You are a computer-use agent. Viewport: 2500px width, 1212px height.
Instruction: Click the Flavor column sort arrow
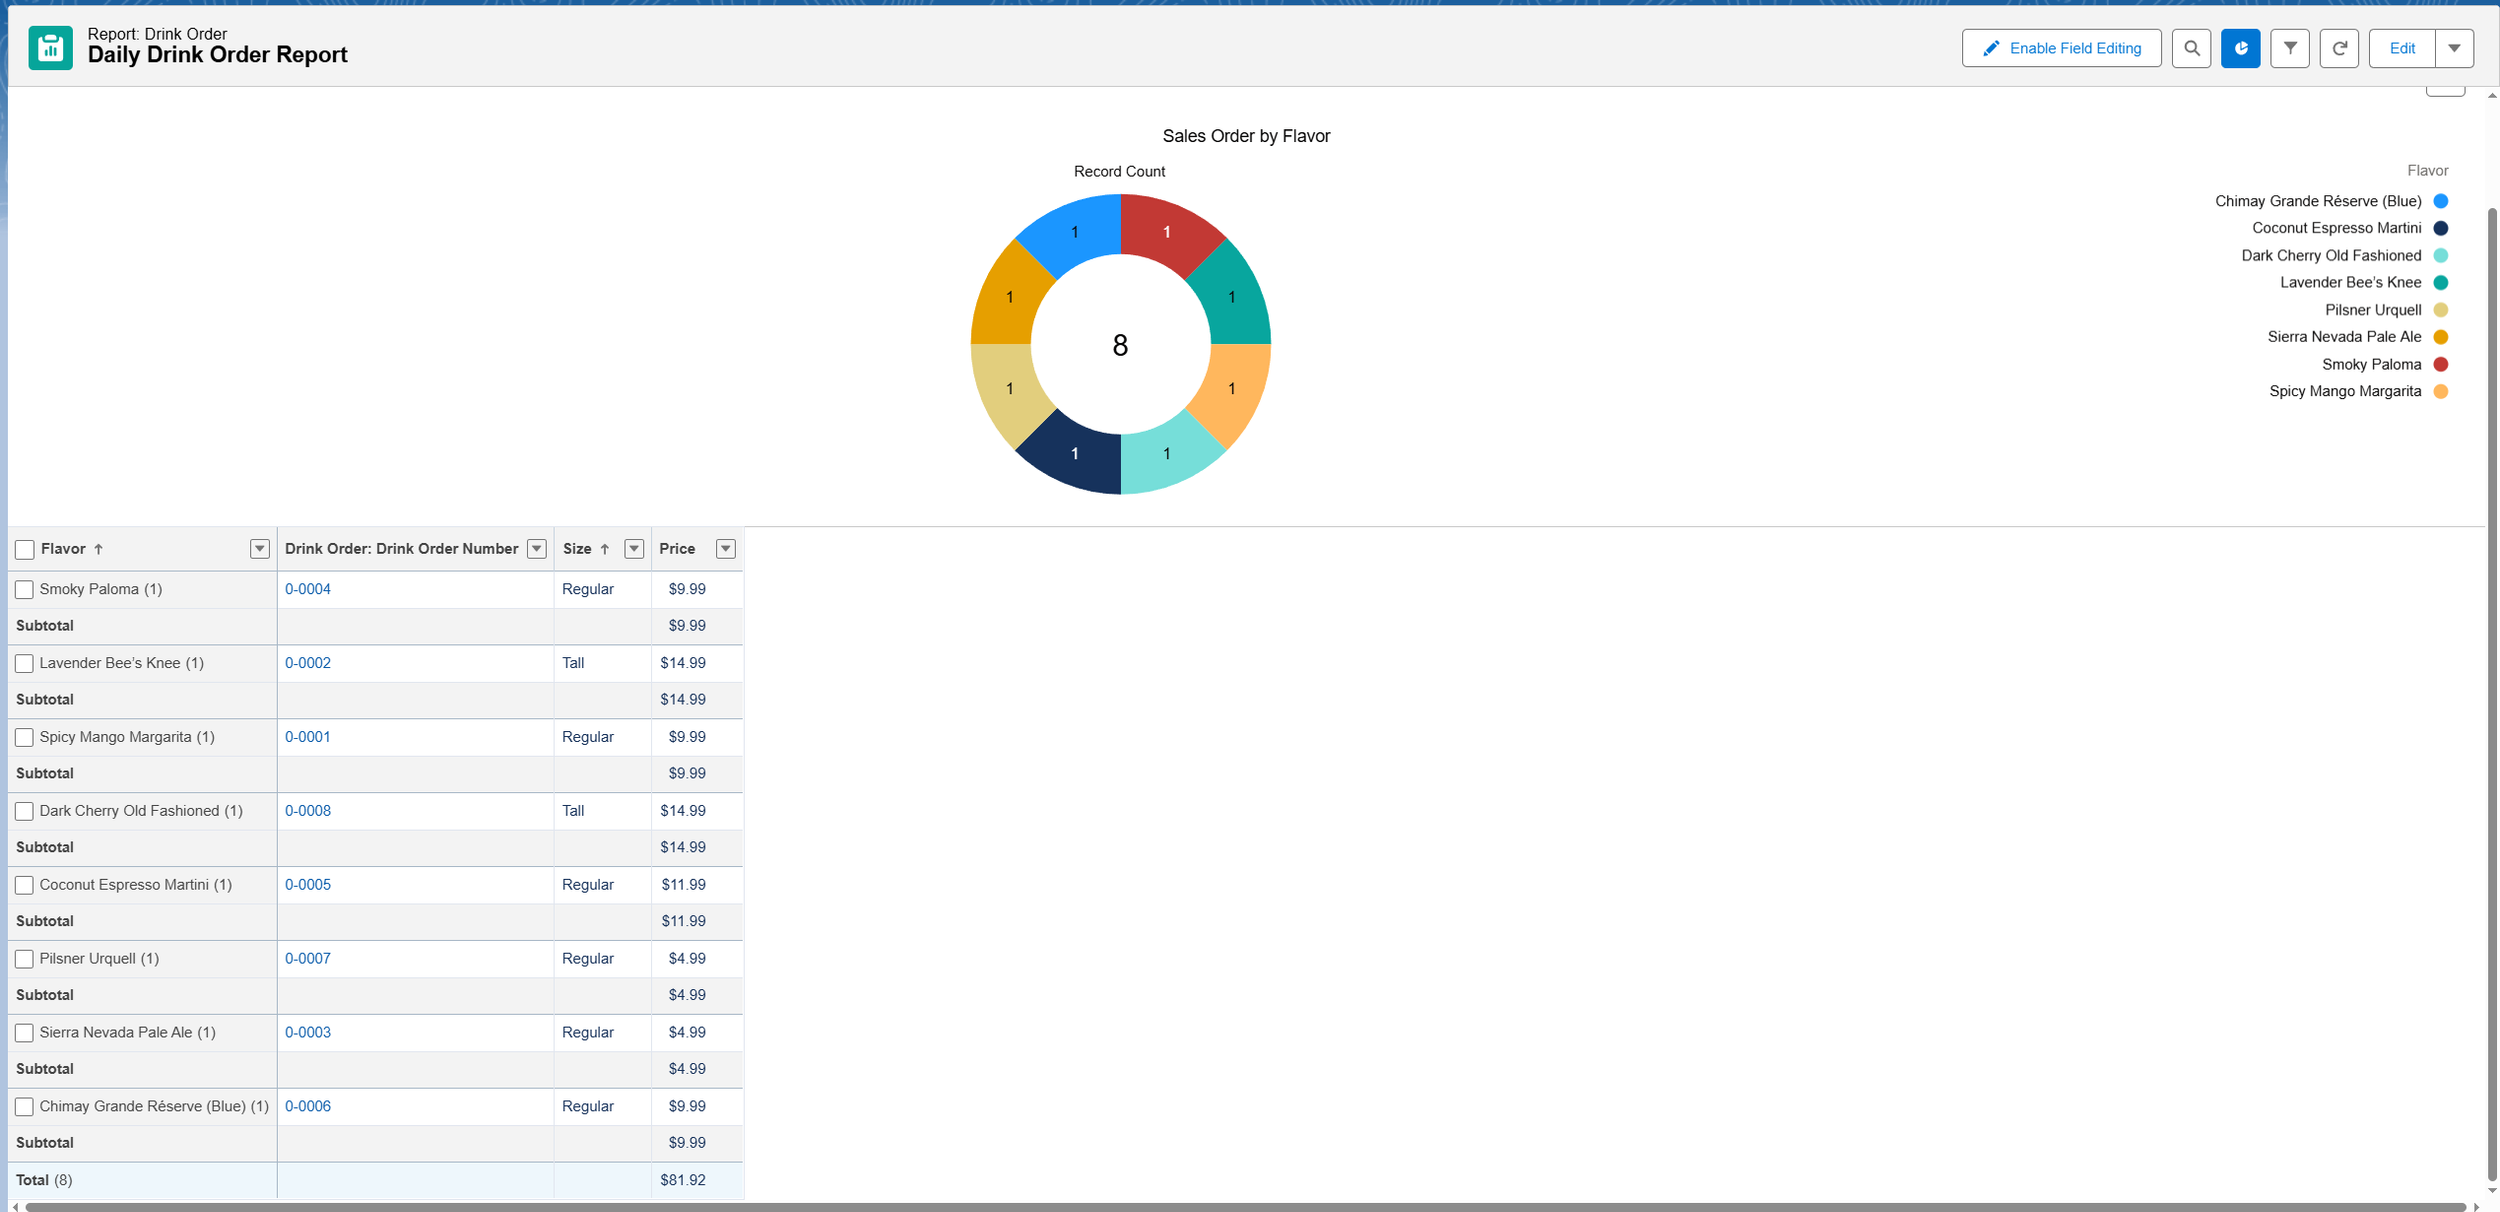[98, 549]
